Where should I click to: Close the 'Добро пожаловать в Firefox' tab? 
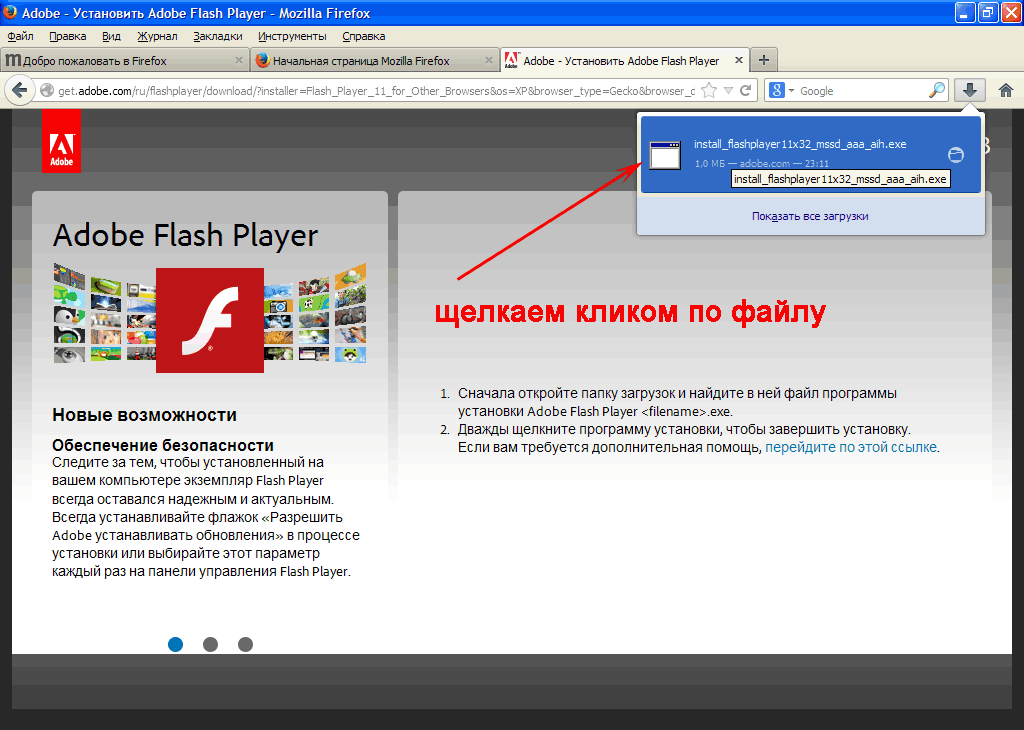[239, 60]
